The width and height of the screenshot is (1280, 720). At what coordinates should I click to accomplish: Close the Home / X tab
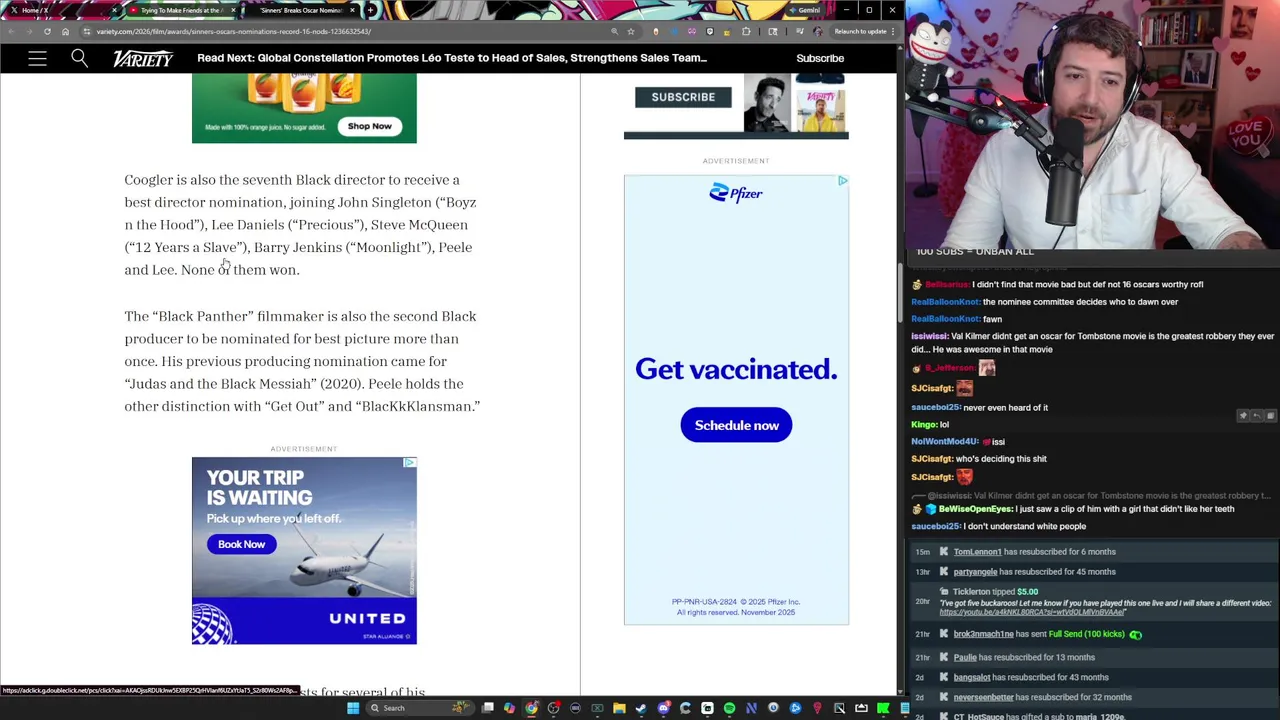tap(114, 10)
